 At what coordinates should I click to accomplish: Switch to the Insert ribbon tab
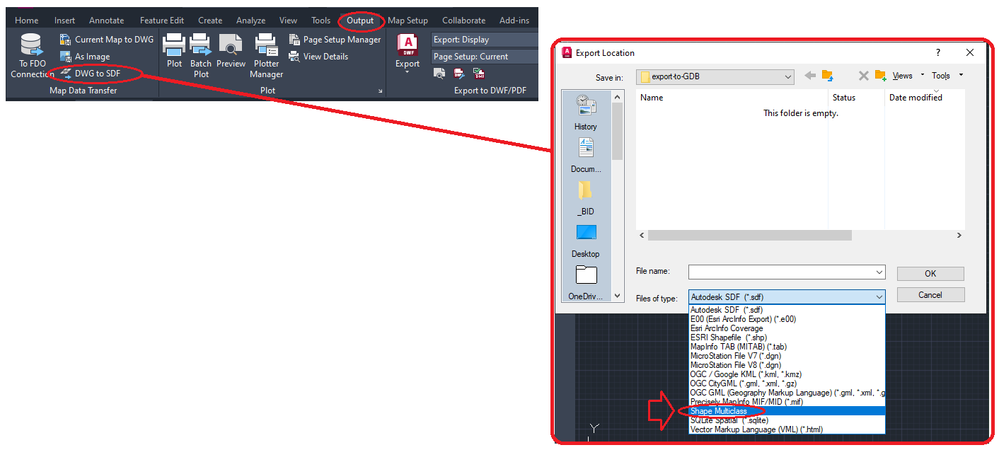[64, 20]
